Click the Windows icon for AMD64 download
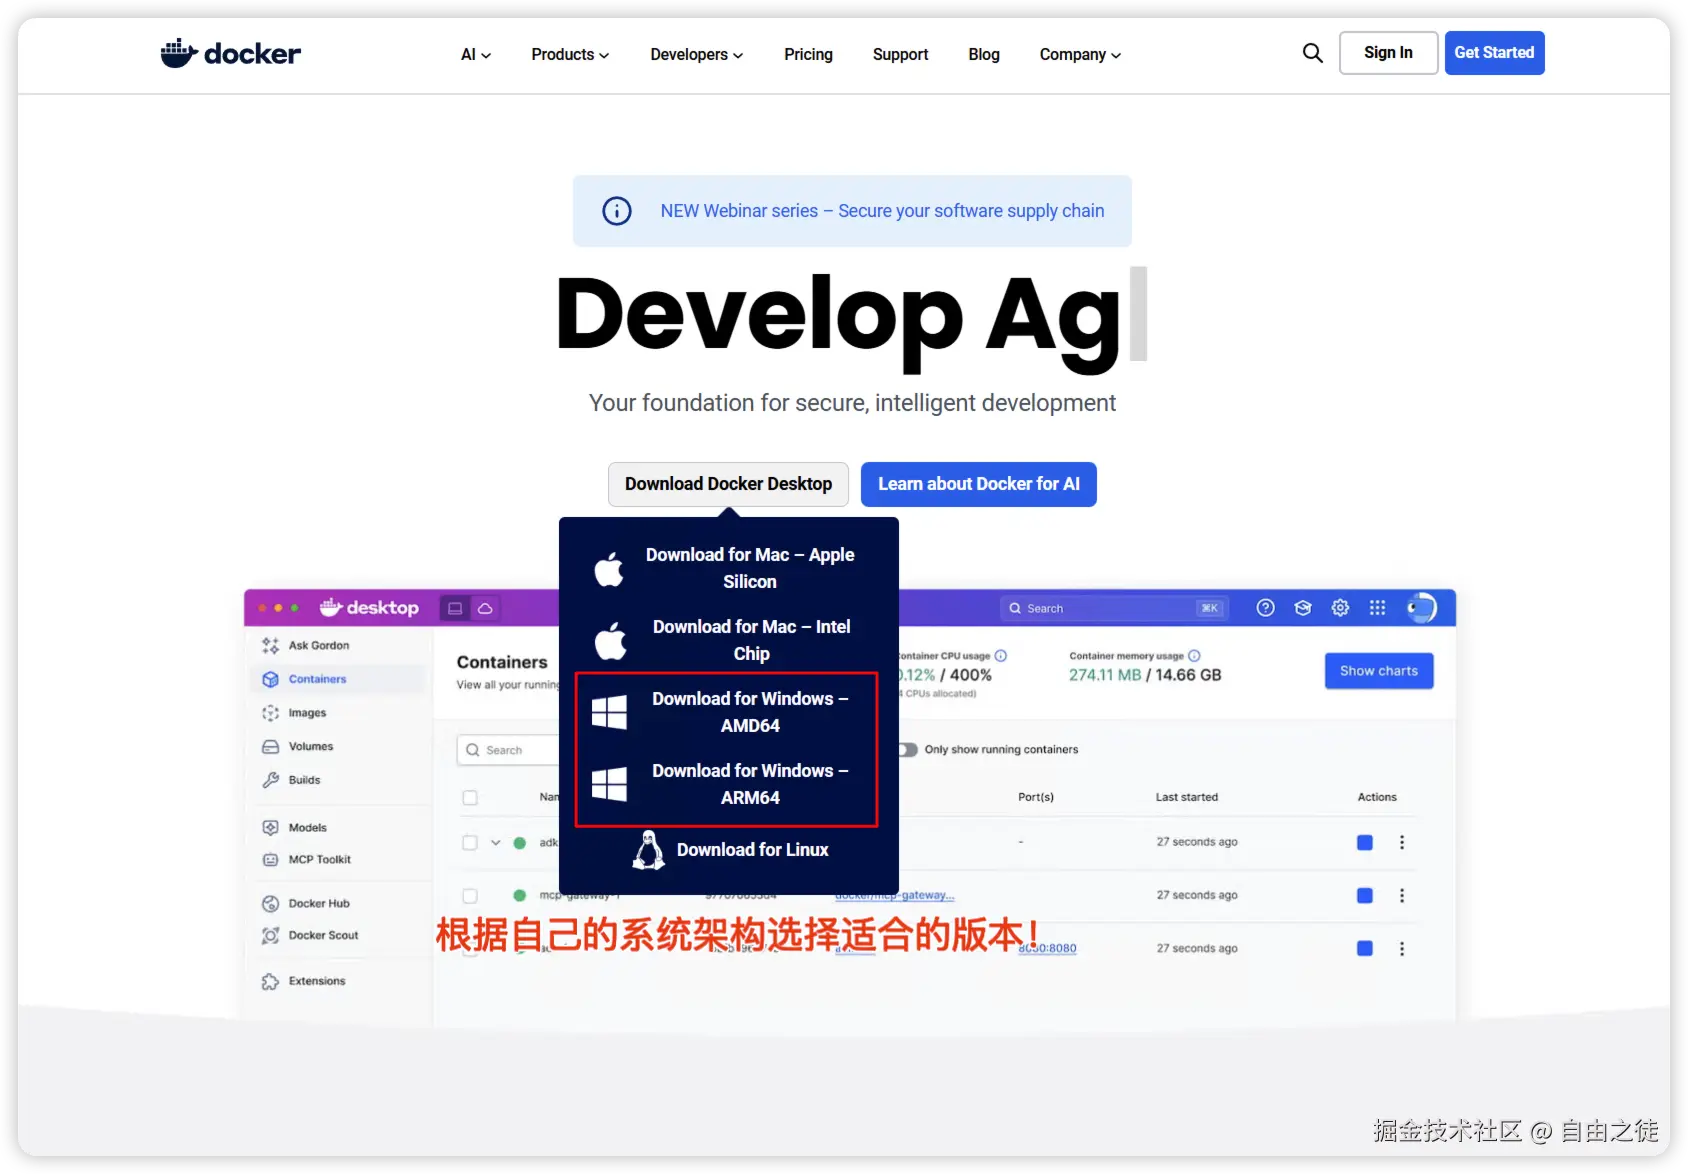 pyautogui.click(x=609, y=712)
